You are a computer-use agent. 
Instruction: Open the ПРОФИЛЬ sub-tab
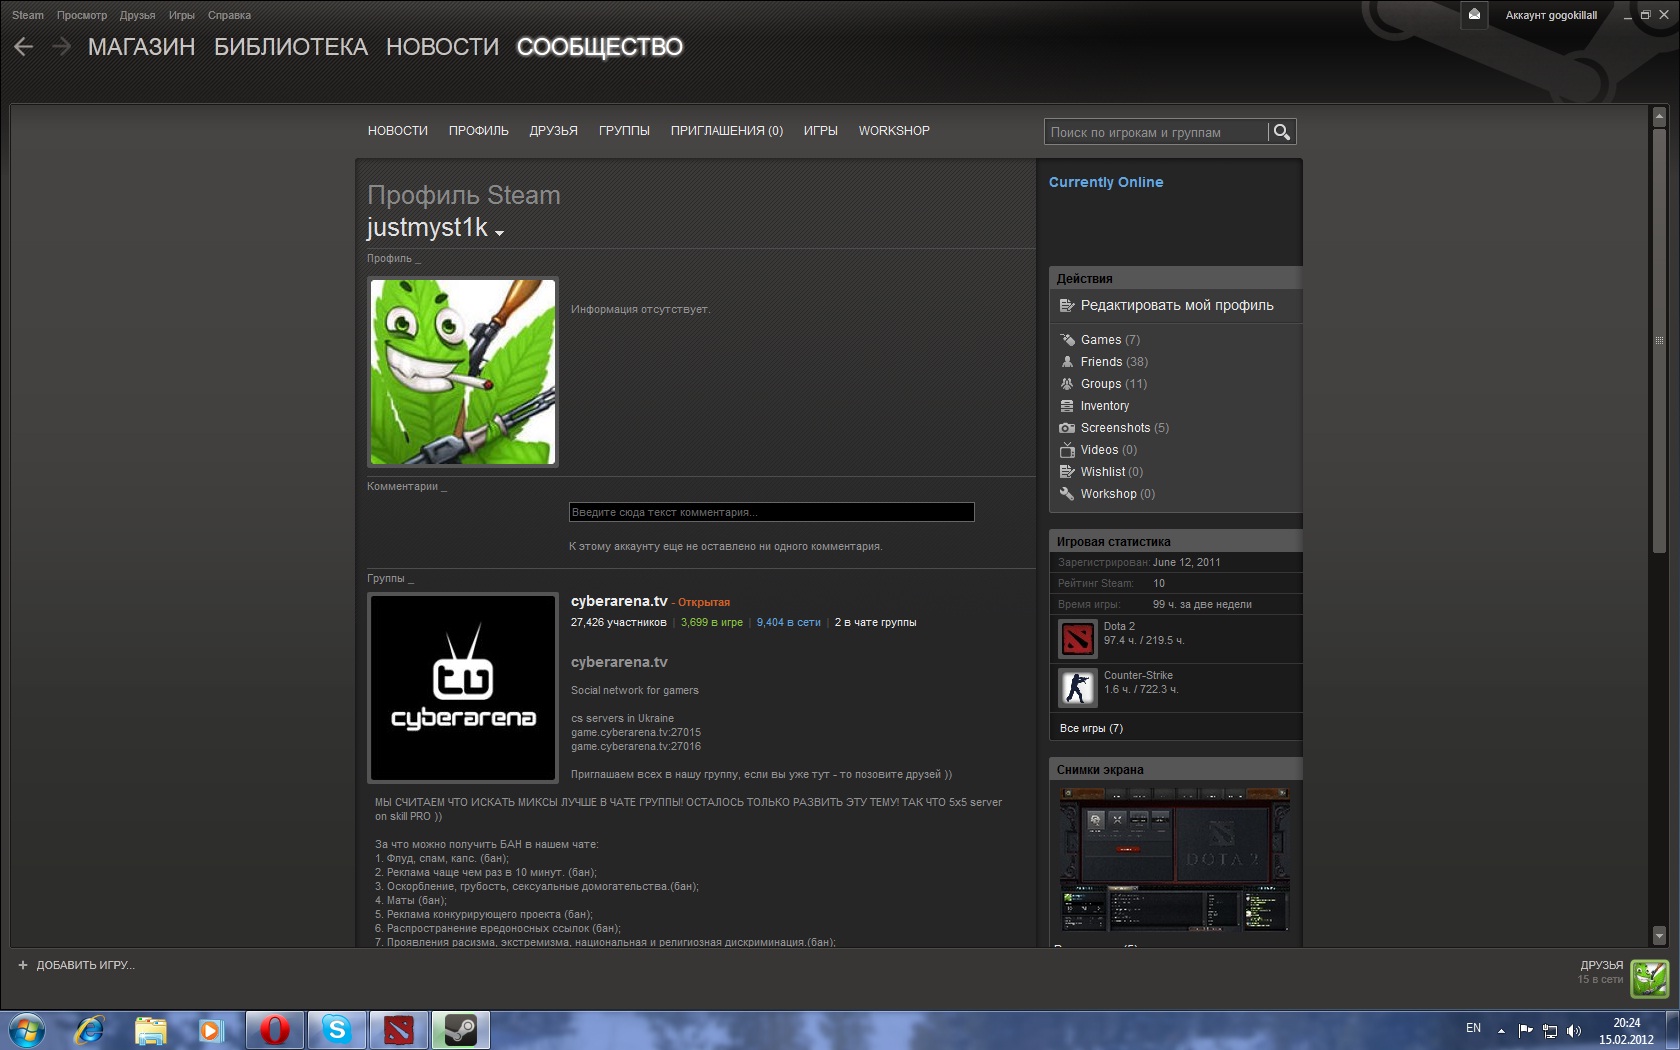pos(479,131)
